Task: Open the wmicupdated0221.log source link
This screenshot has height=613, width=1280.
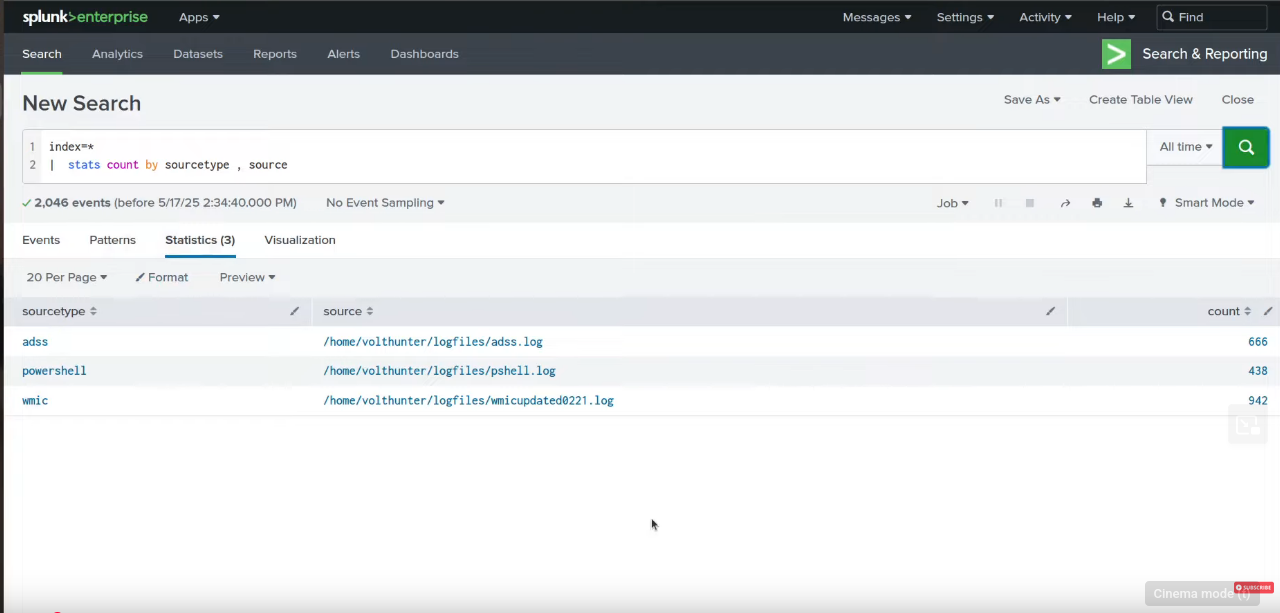Action: (x=468, y=400)
